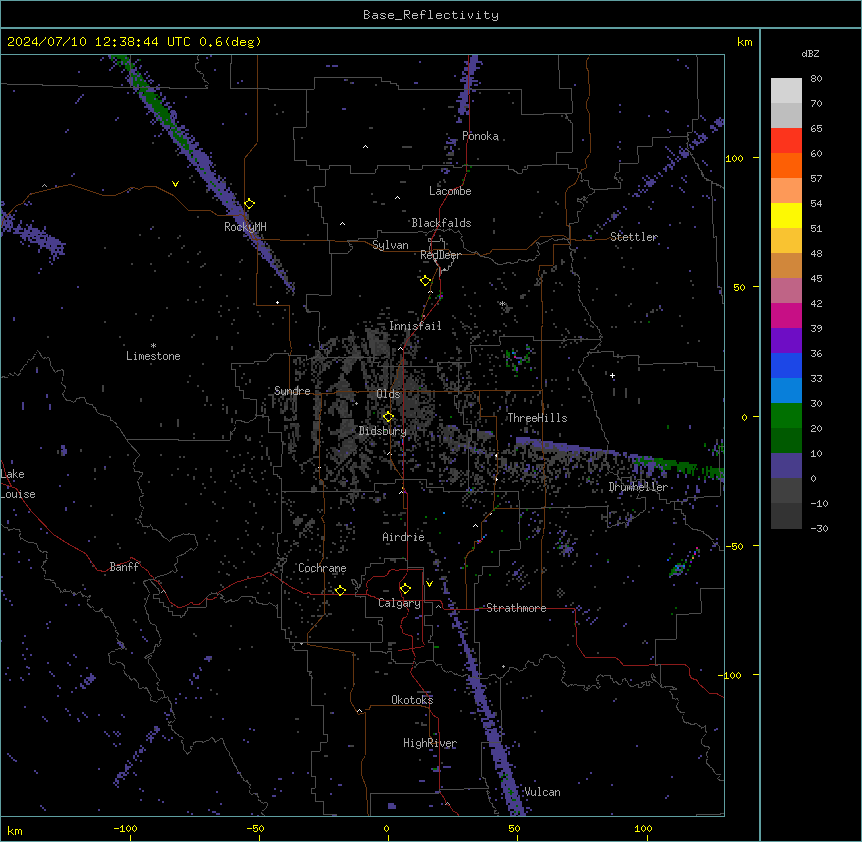The width and height of the screenshot is (862, 842).
Task: Click the Calgary city label
Action: point(399,603)
